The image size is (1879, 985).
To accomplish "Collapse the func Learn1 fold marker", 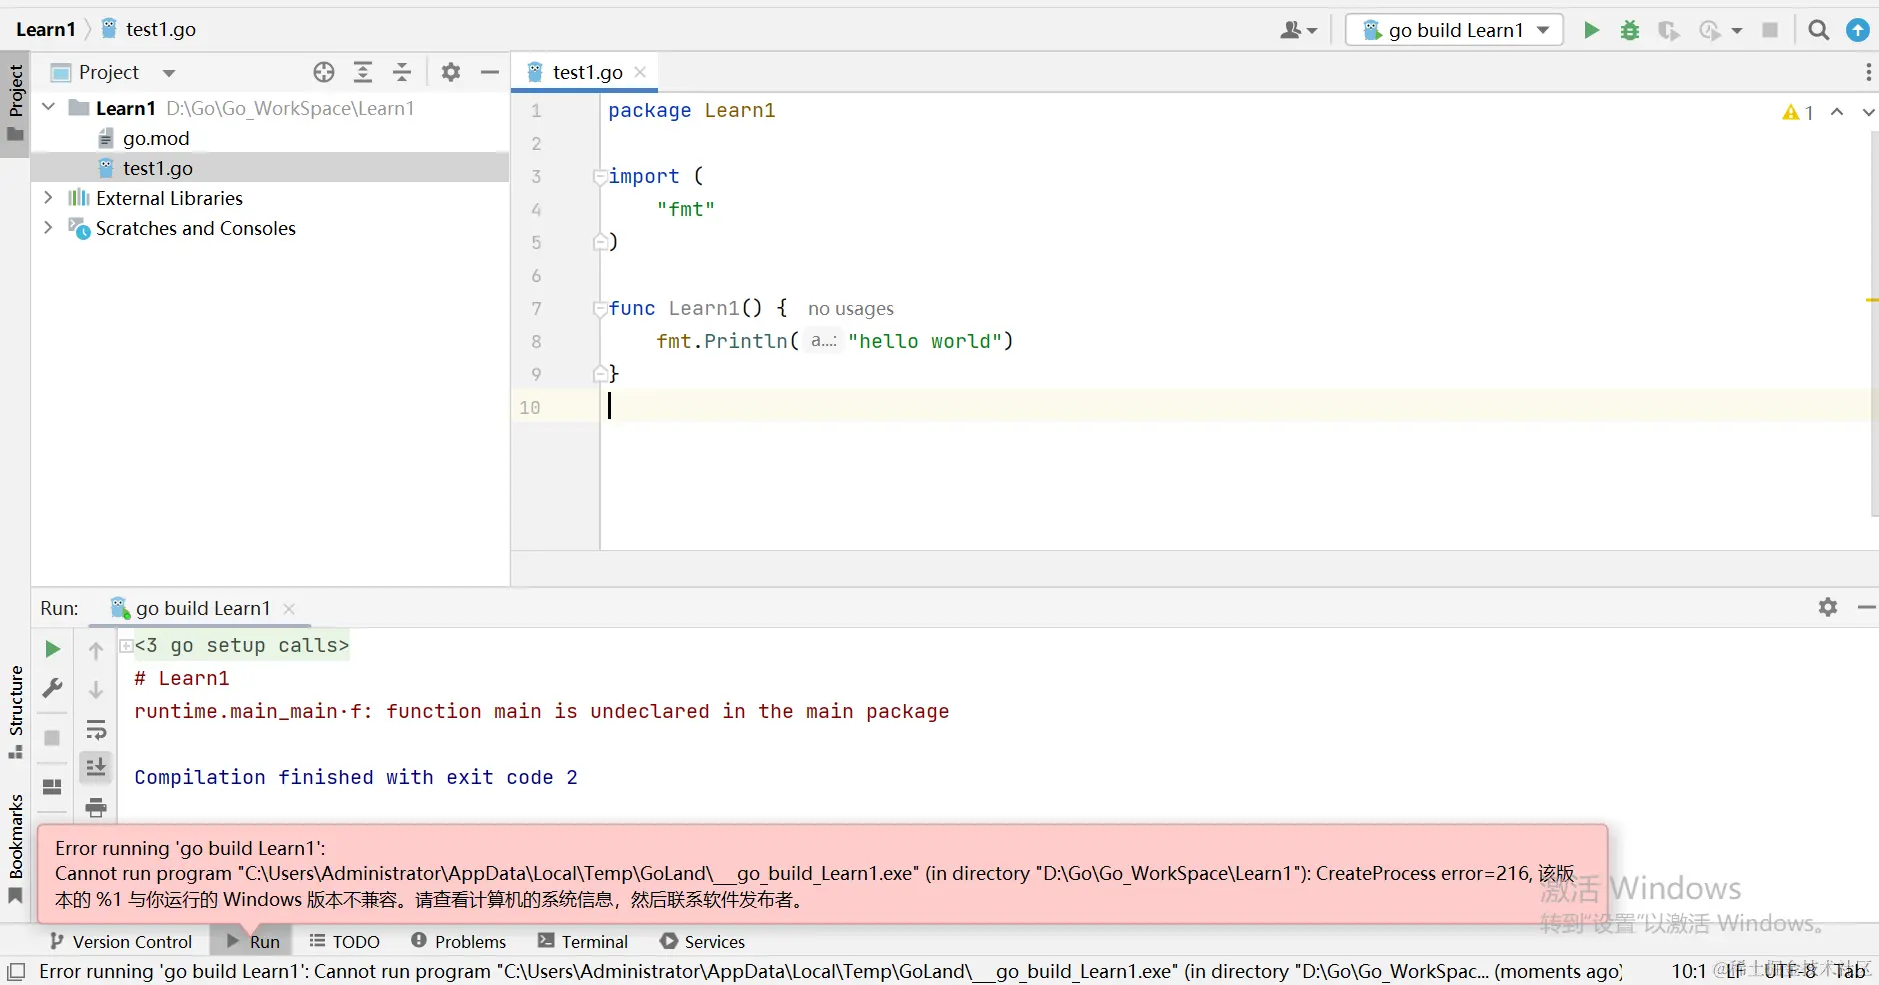I will pyautogui.click(x=600, y=309).
